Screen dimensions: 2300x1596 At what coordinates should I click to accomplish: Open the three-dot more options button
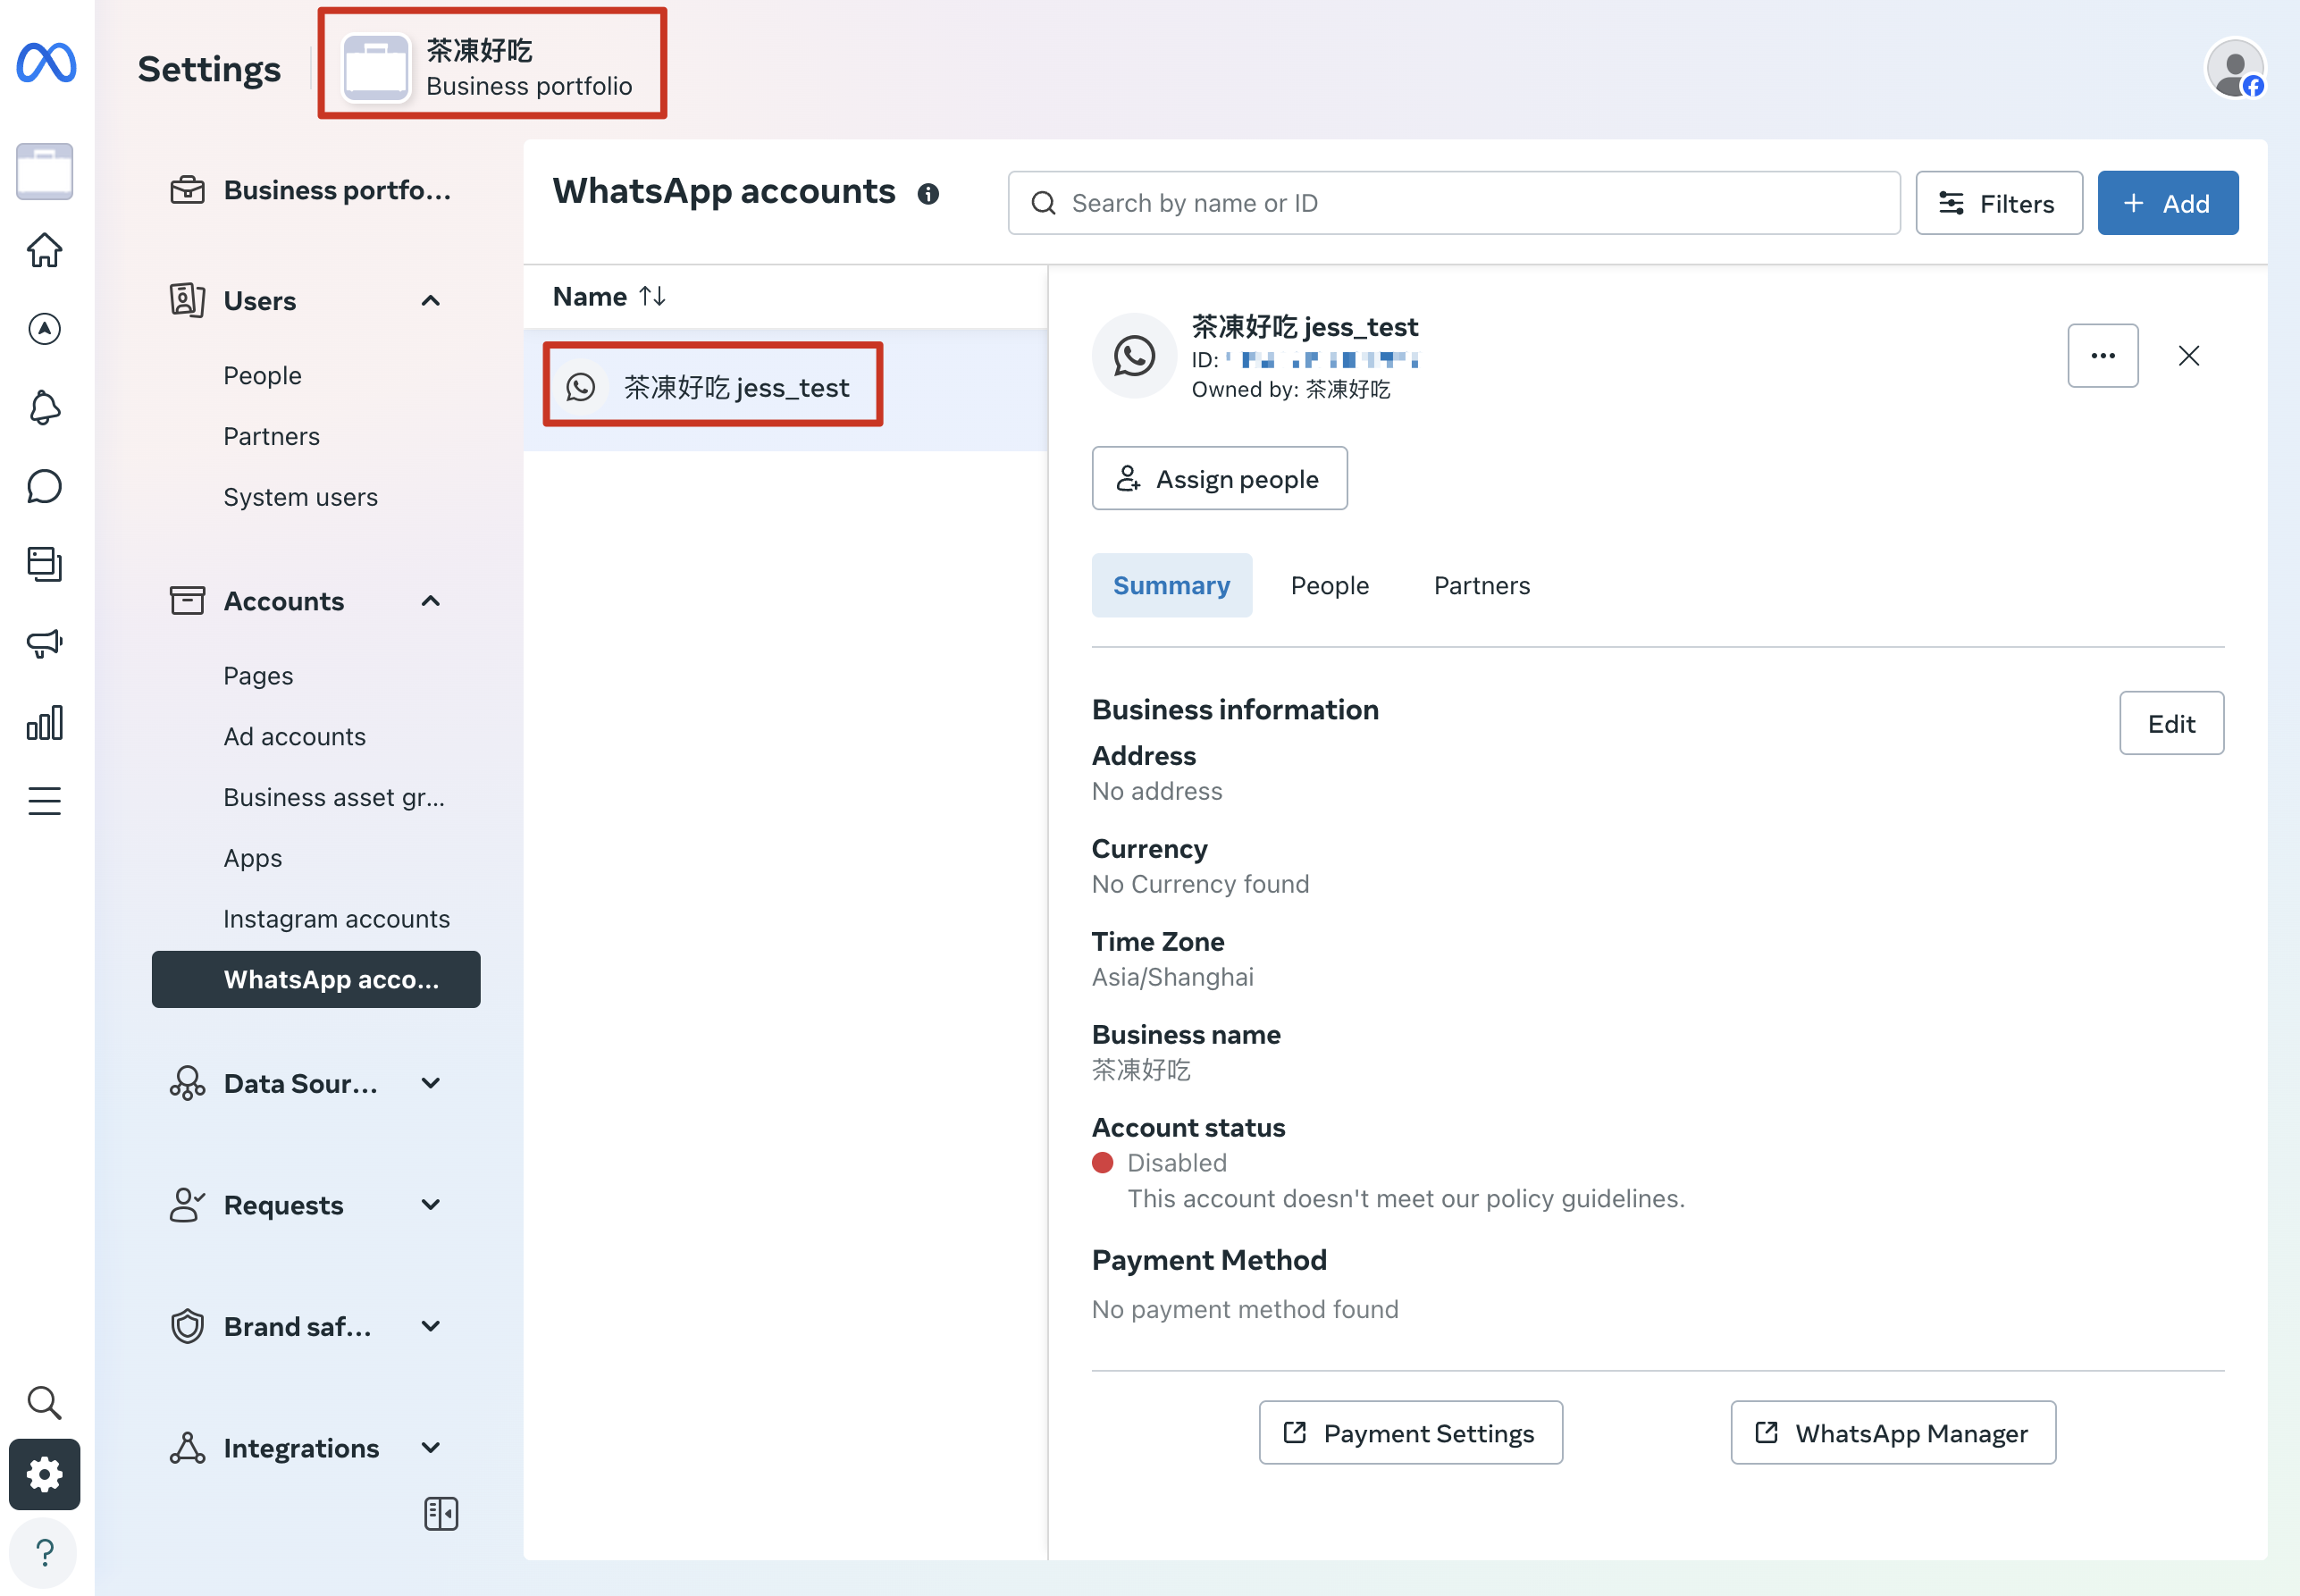[x=2102, y=355]
